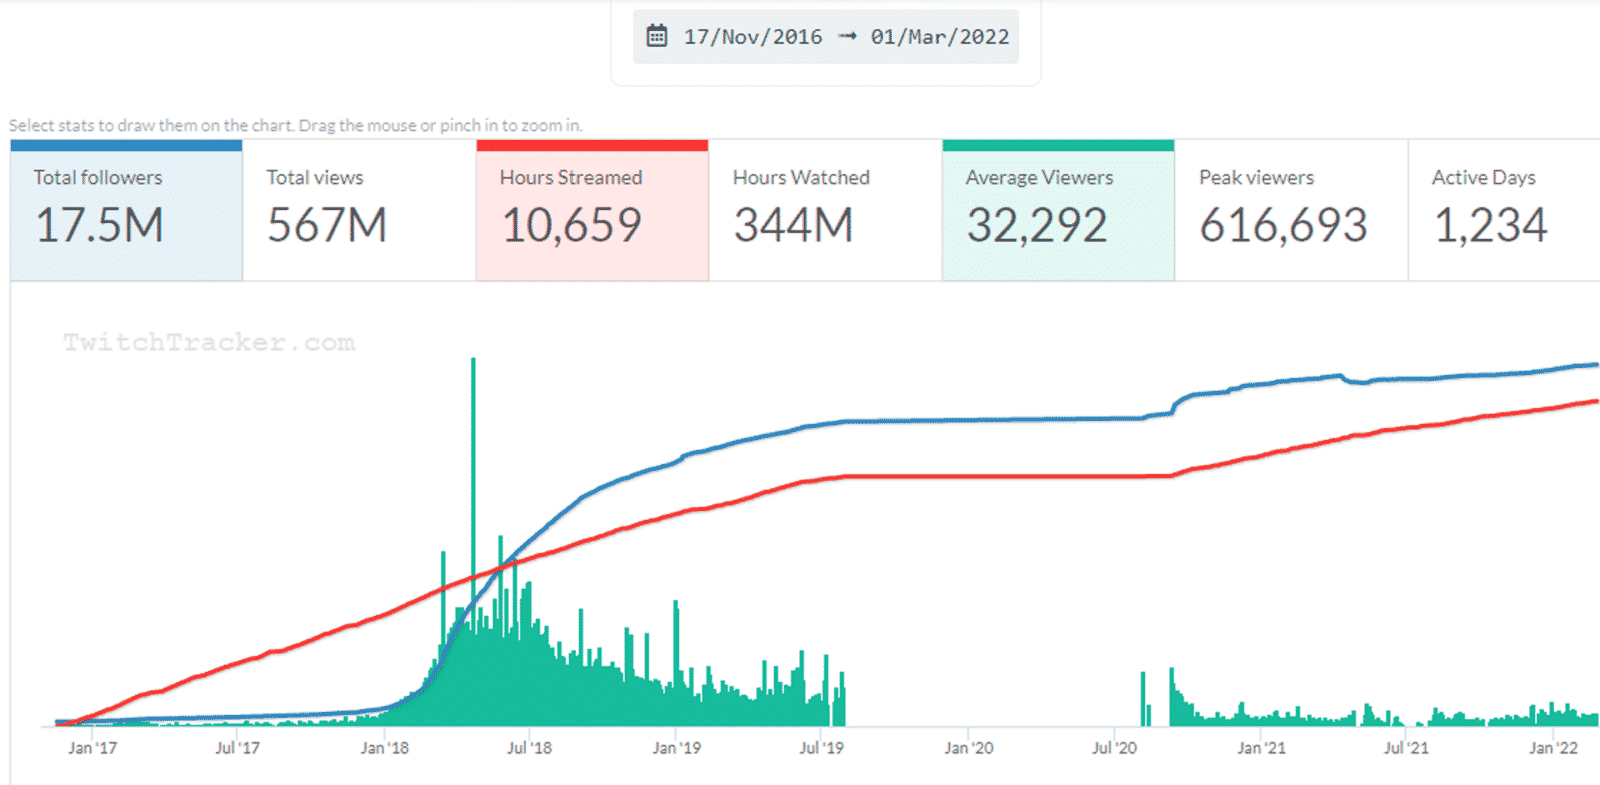
Task: Click the Jul '18 axis label
Action: 529,748
